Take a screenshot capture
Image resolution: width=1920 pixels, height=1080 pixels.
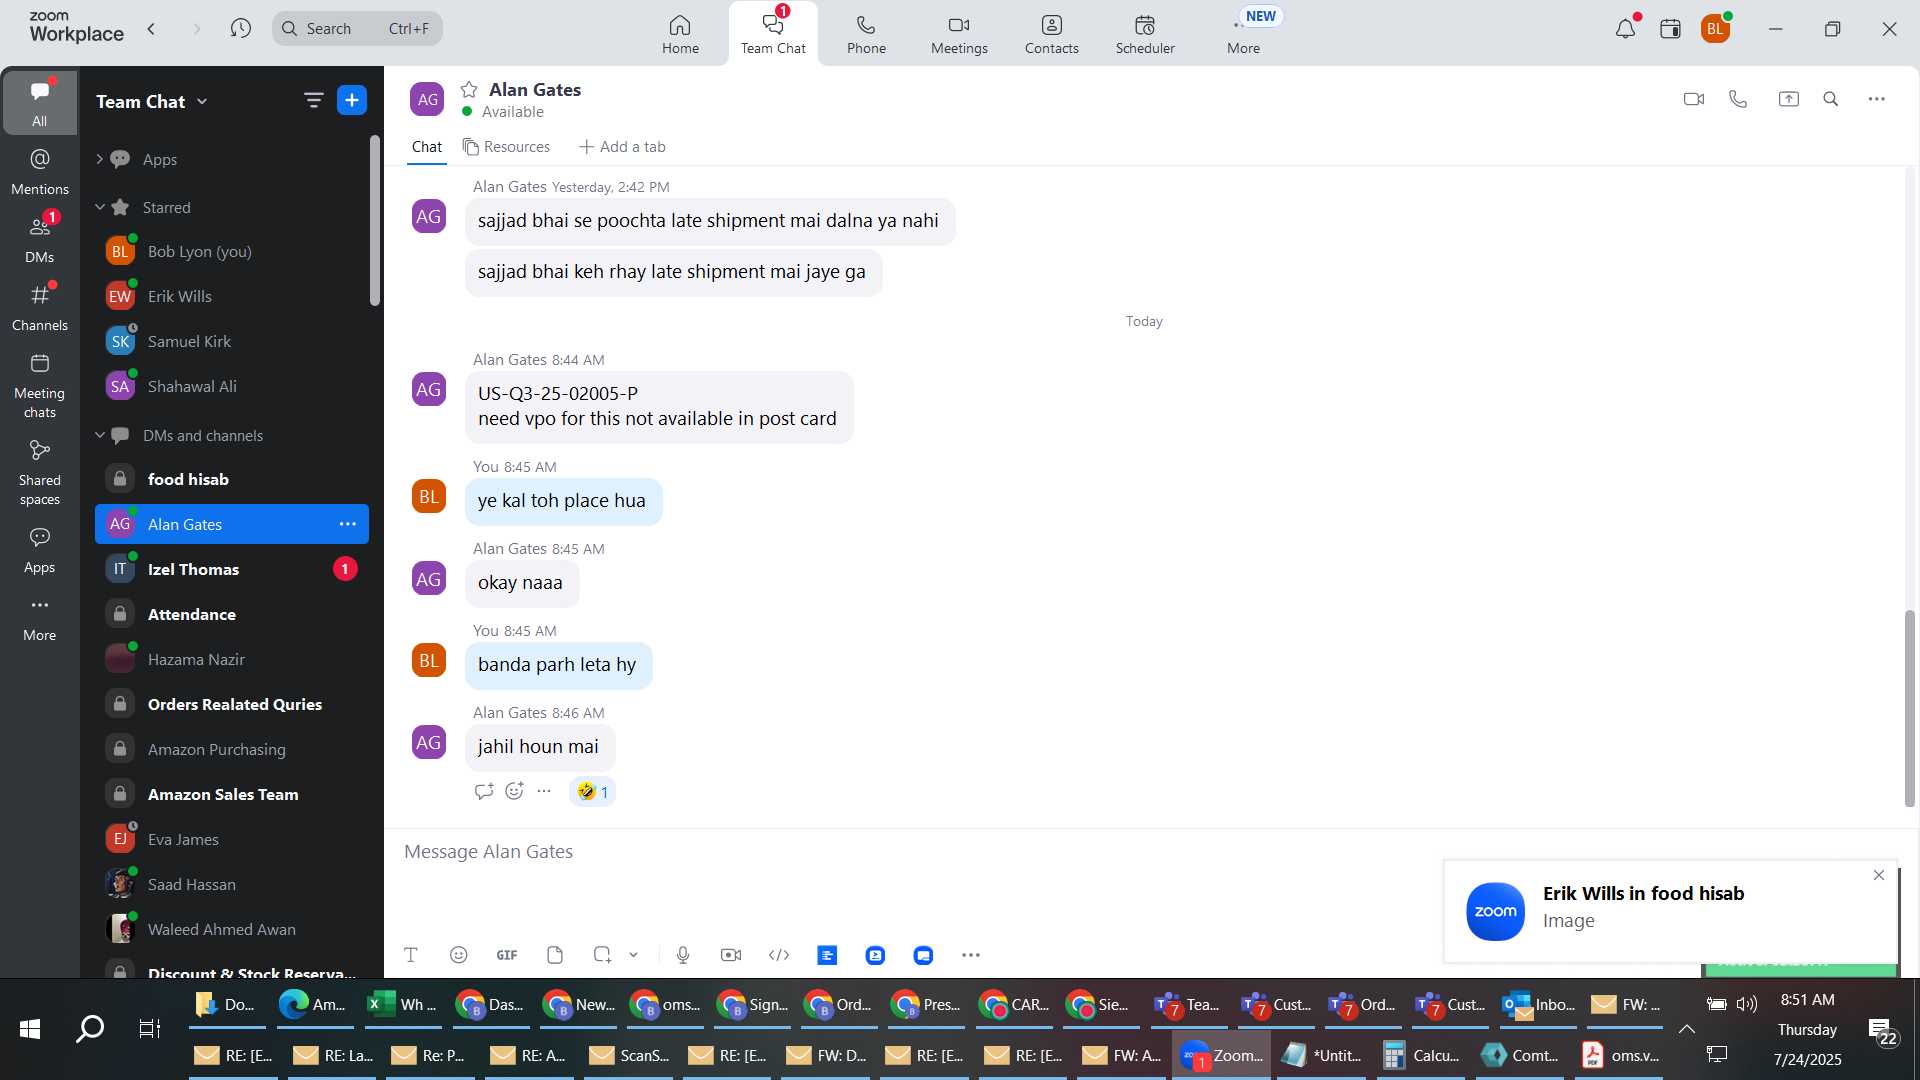[x=602, y=955]
